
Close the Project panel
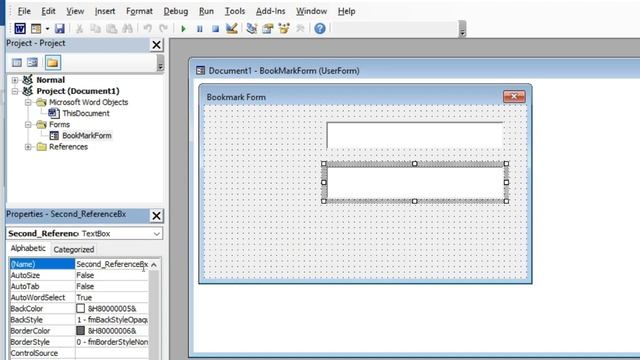click(x=156, y=45)
